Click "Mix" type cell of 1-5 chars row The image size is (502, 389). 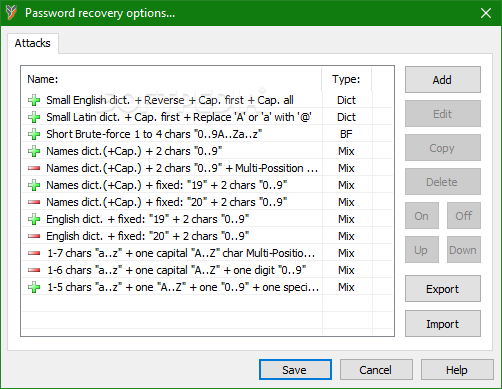tap(346, 287)
